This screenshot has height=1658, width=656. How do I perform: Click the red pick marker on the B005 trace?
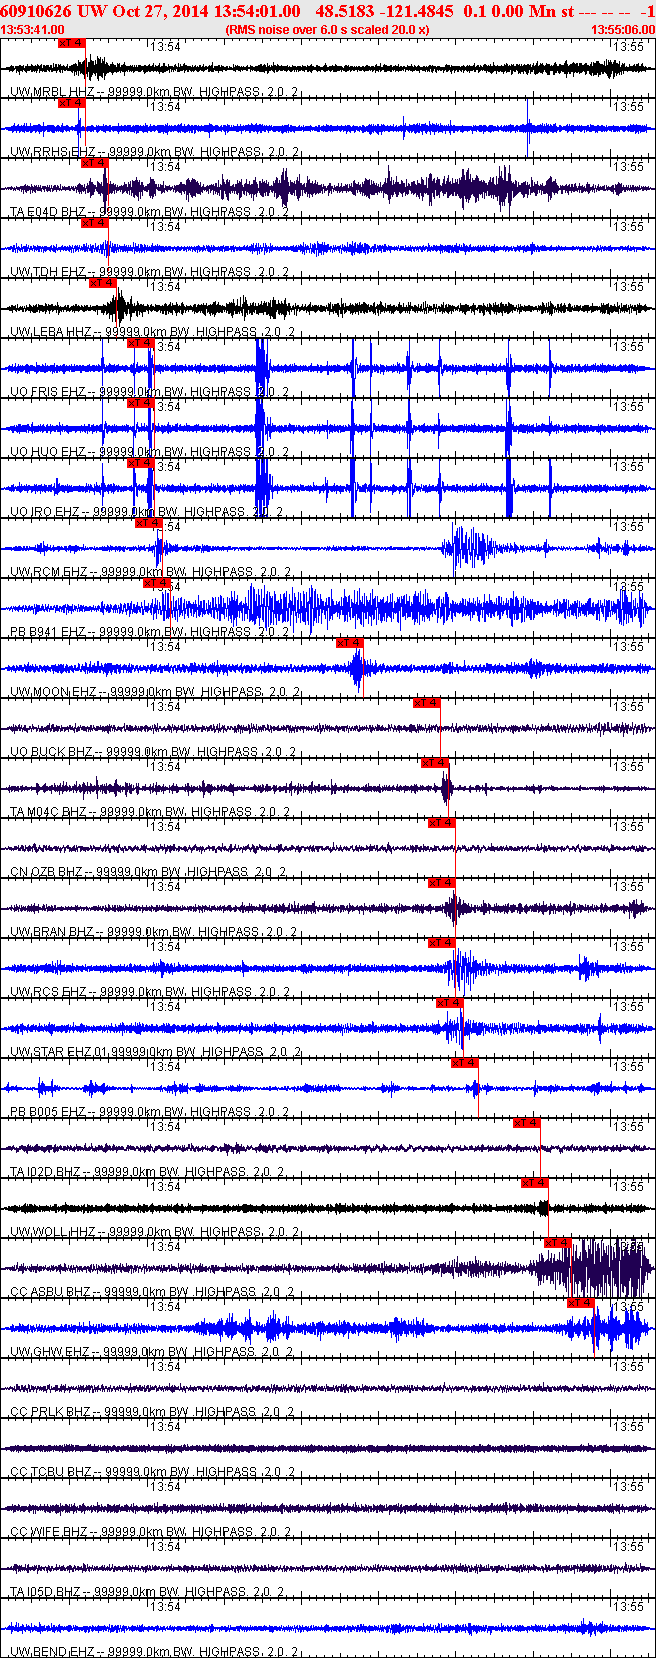pos(465,1063)
